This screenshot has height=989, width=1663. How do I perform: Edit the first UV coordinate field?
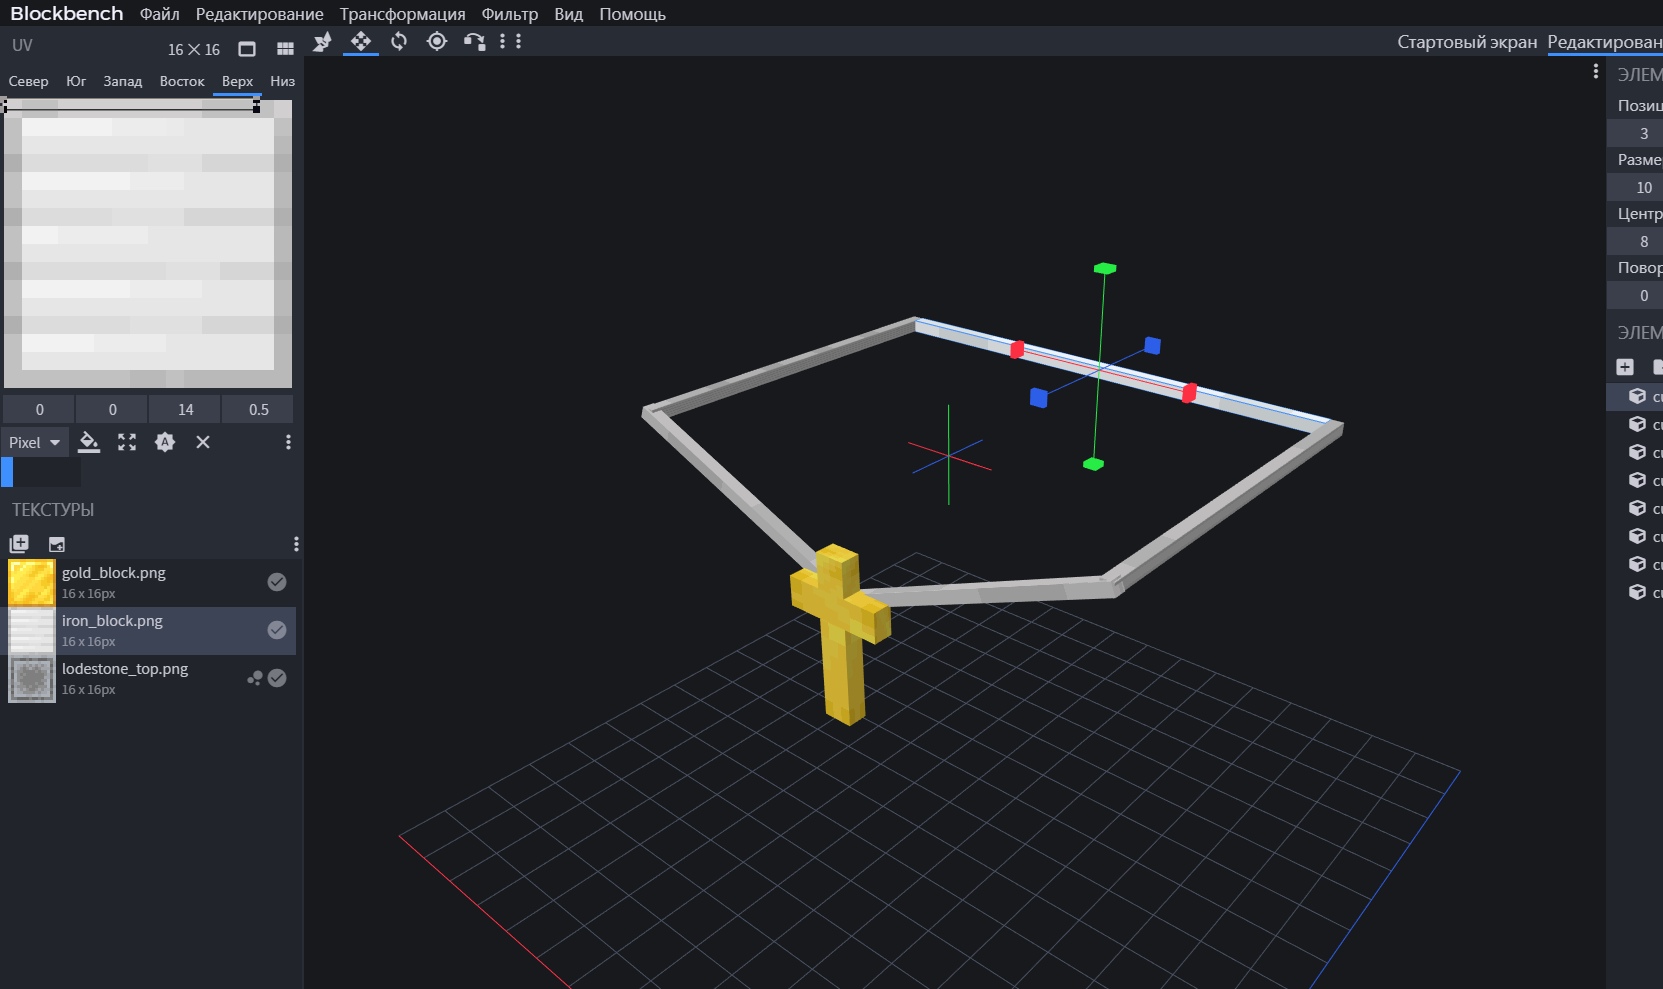coord(39,409)
